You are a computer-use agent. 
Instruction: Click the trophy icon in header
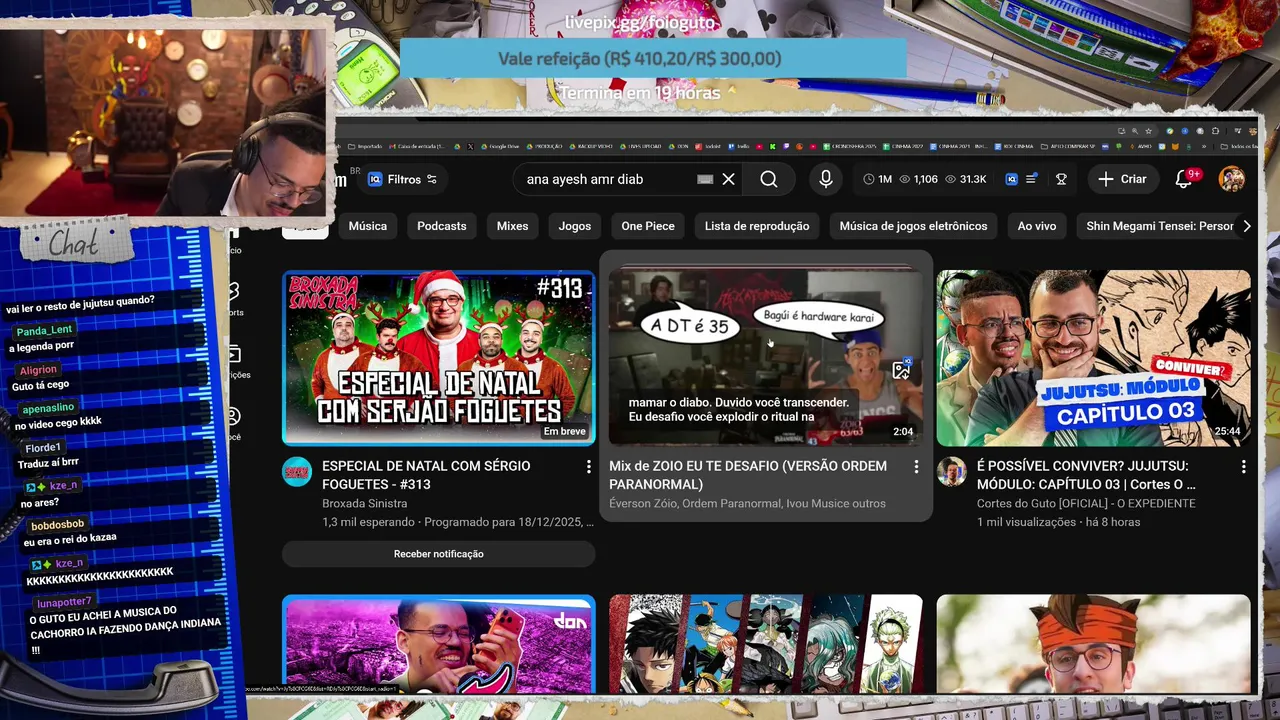(1061, 179)
